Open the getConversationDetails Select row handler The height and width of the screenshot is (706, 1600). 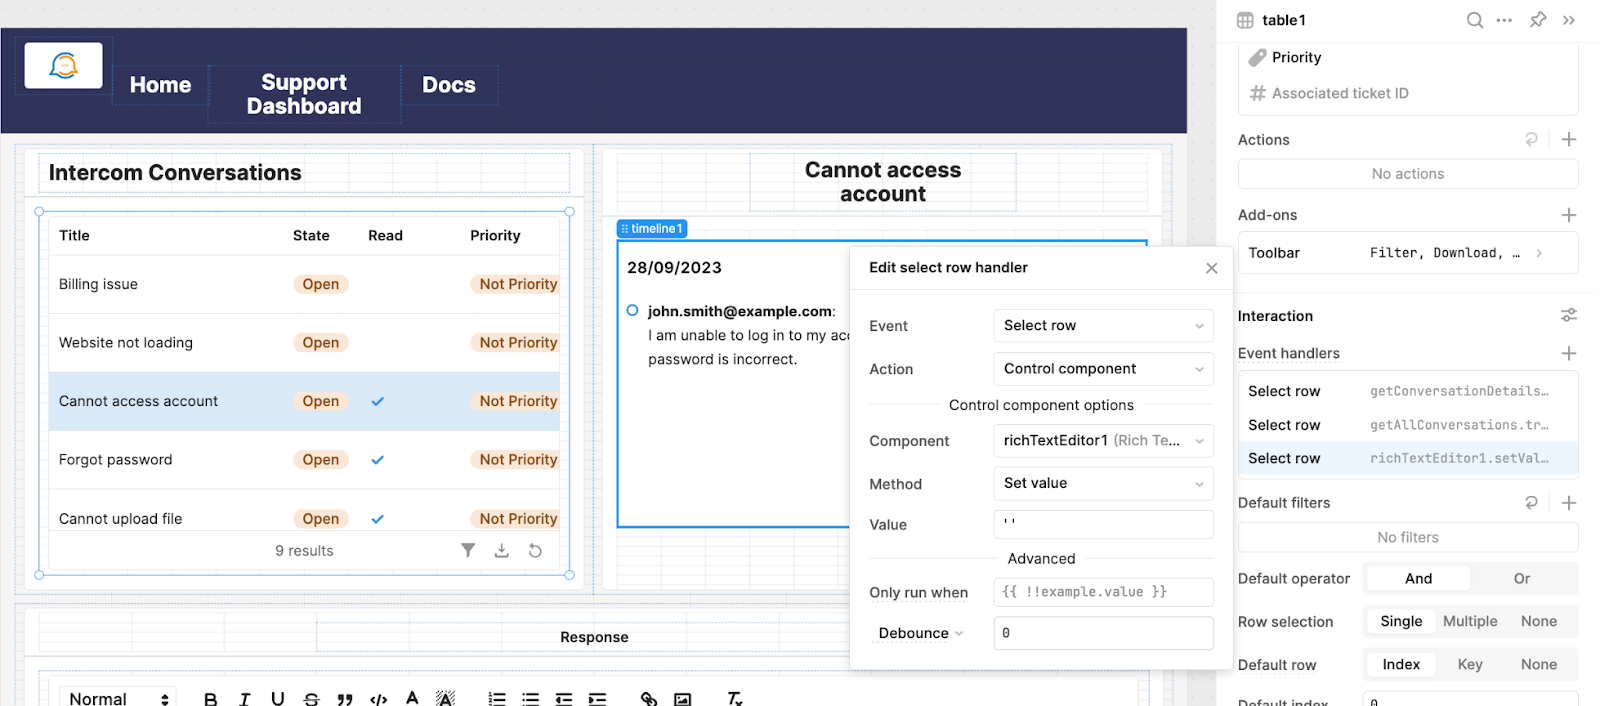[x=1408, y=391]
